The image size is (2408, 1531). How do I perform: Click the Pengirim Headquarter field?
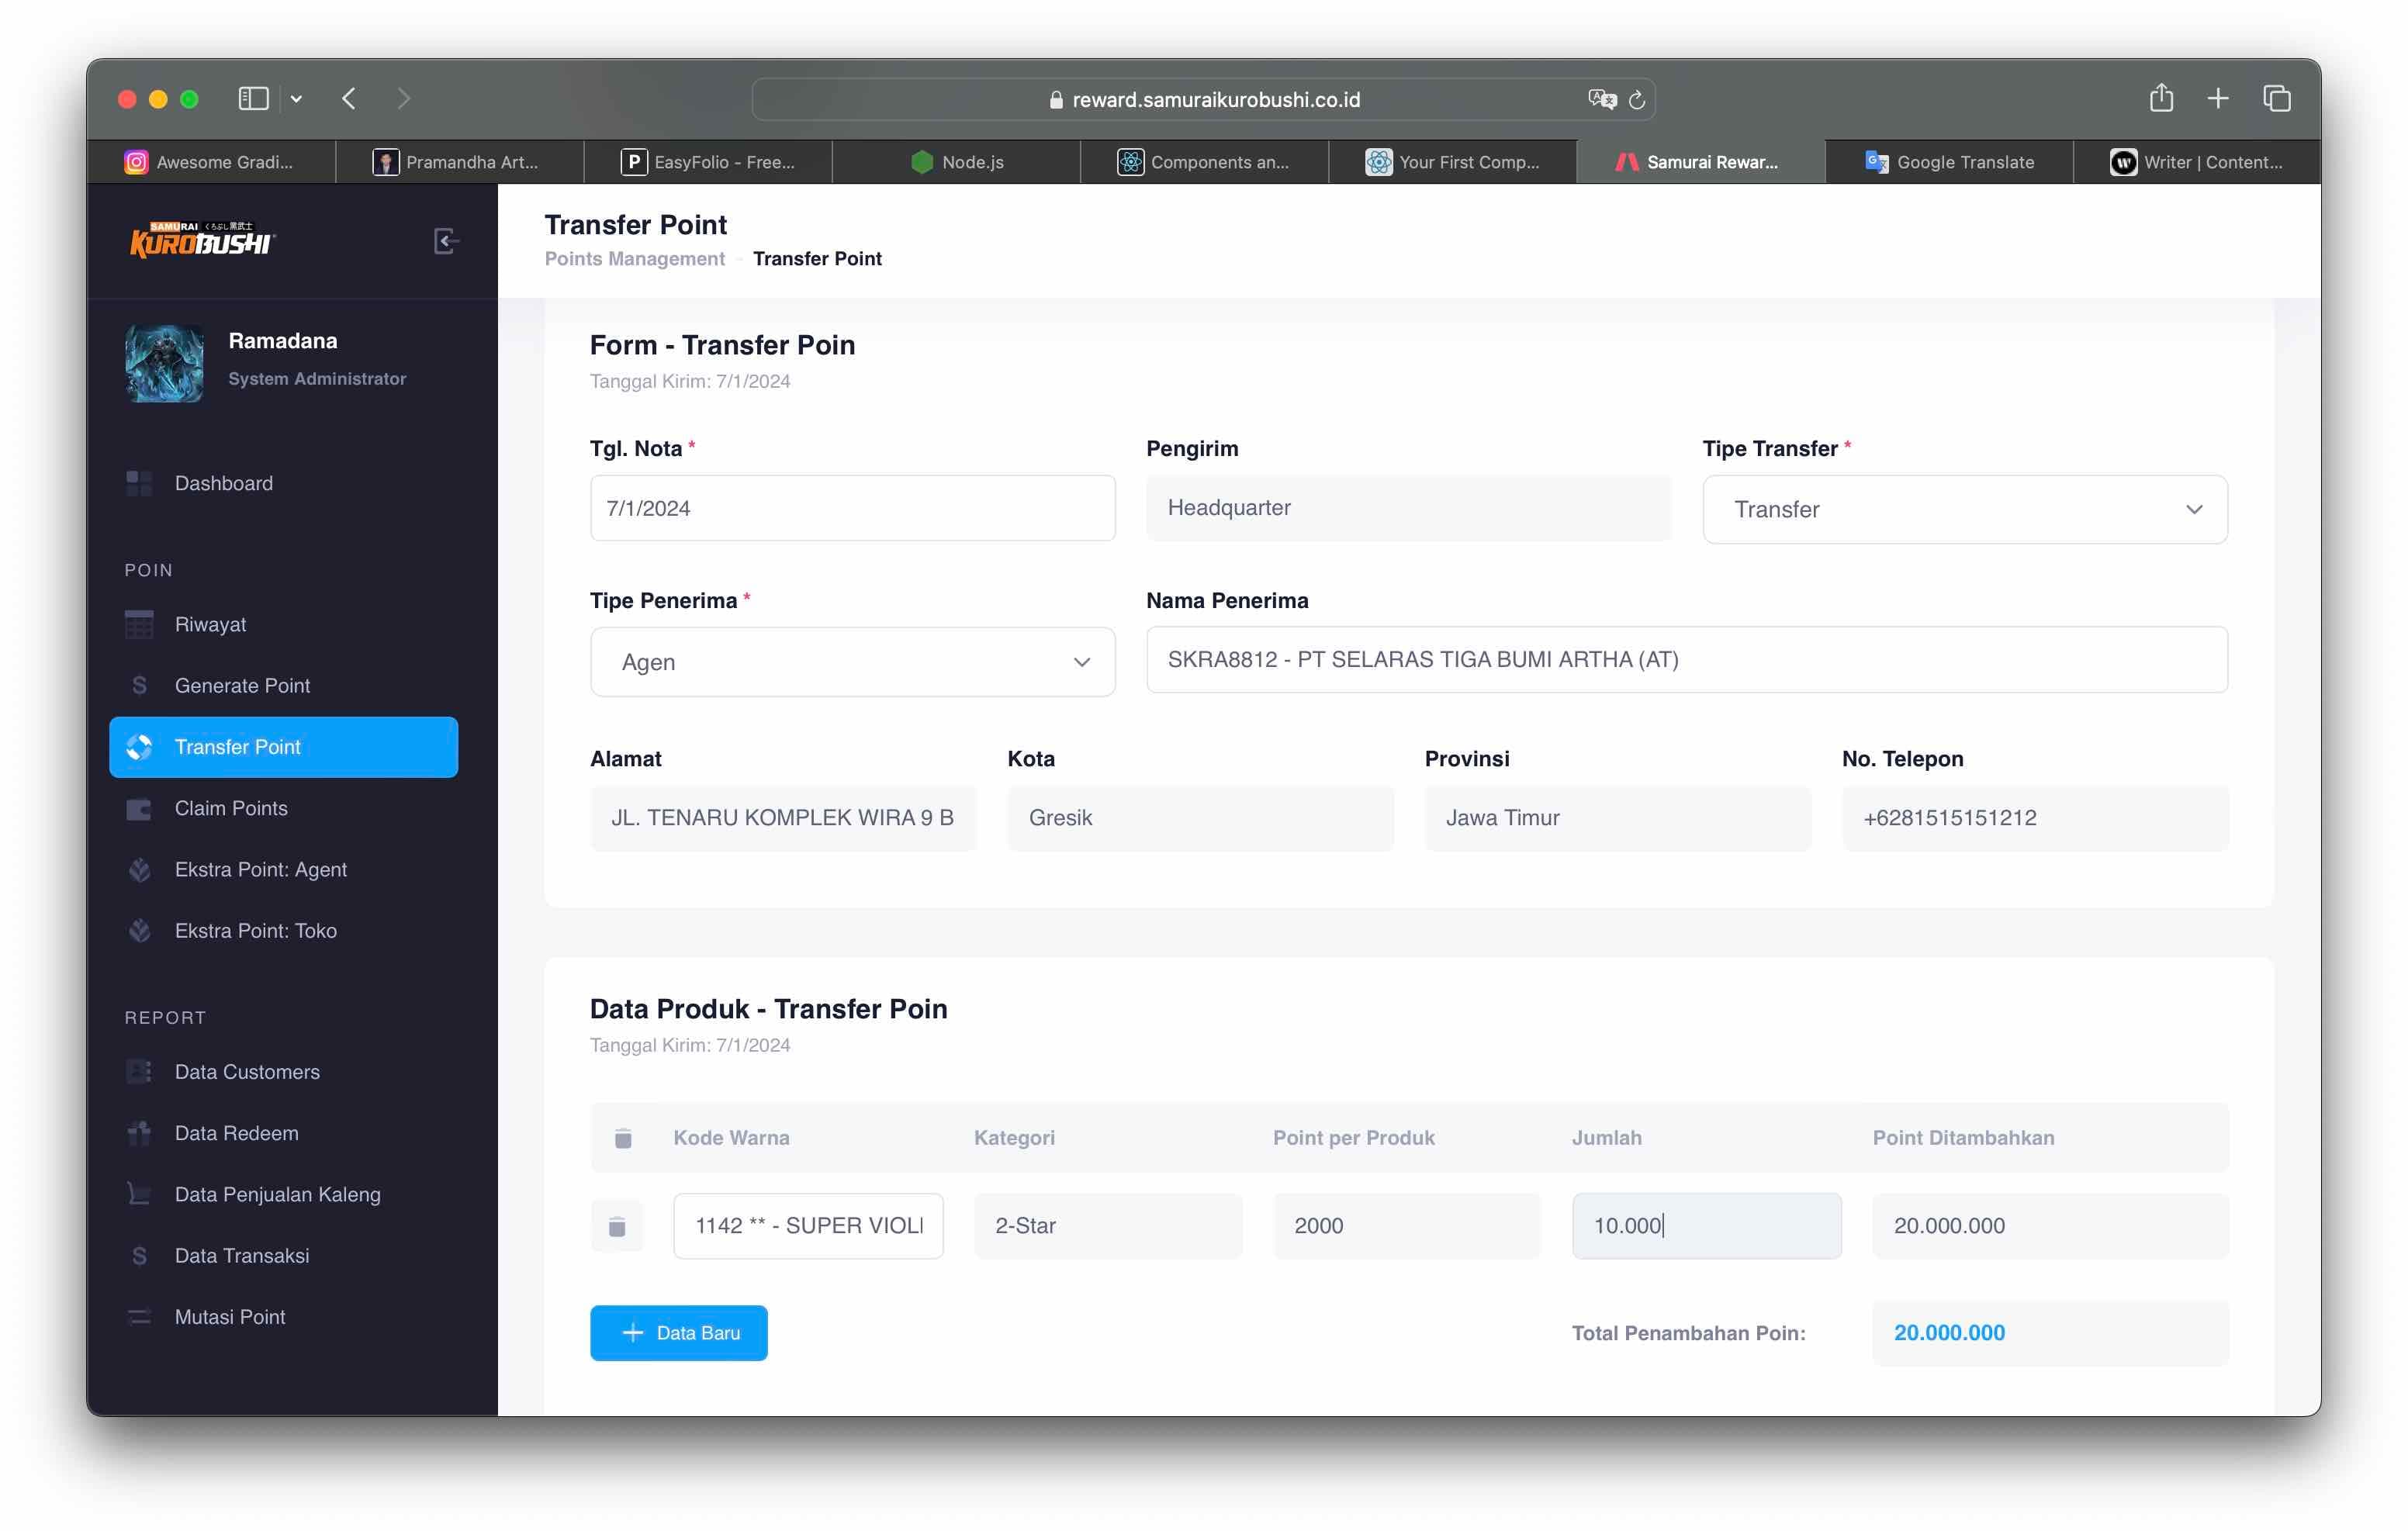1408,508
